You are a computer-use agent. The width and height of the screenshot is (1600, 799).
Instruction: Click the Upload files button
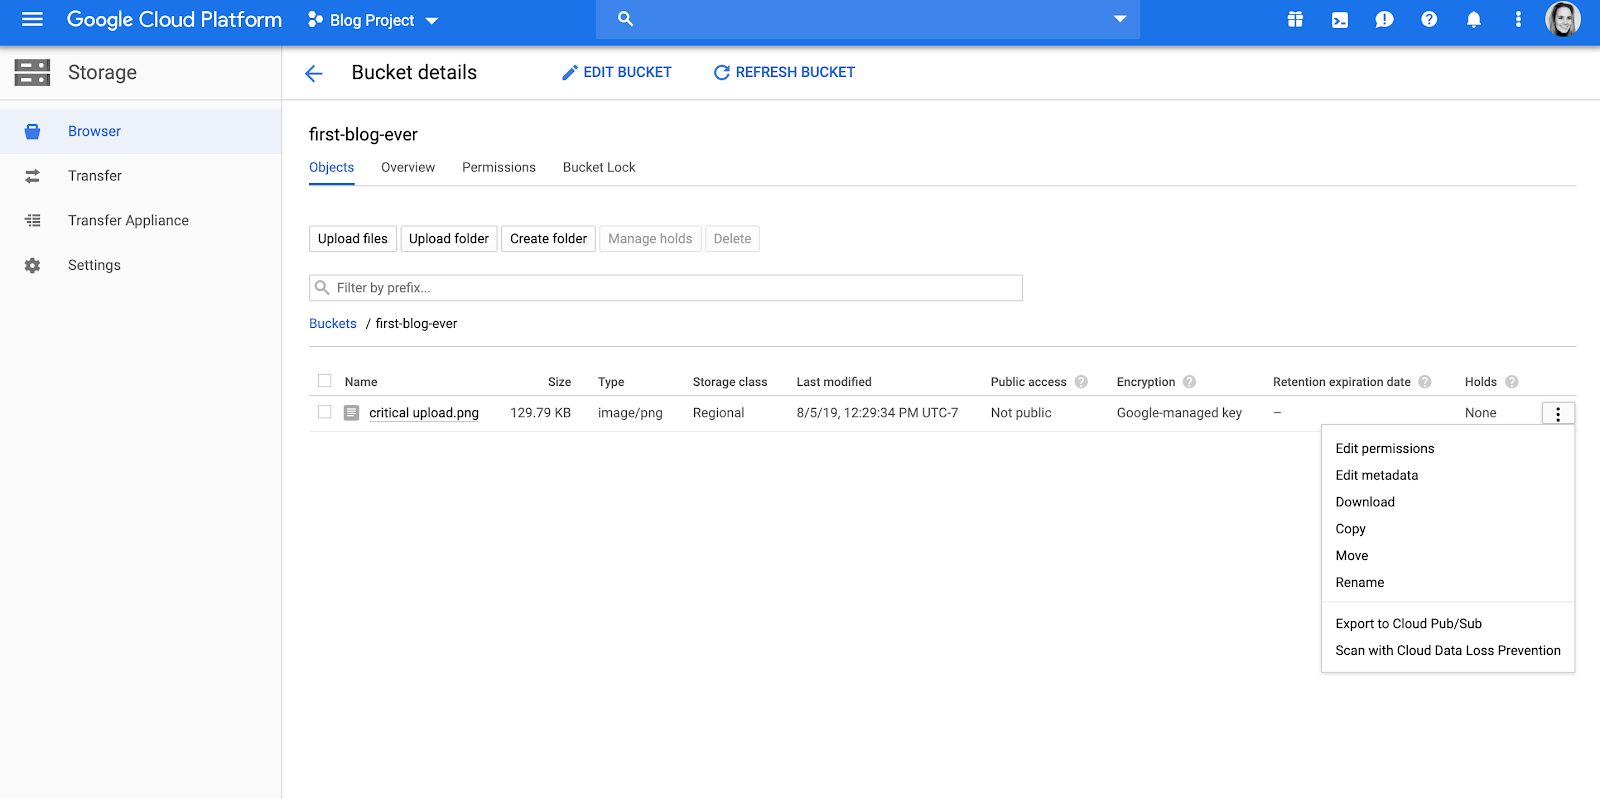tap(353, 239)
